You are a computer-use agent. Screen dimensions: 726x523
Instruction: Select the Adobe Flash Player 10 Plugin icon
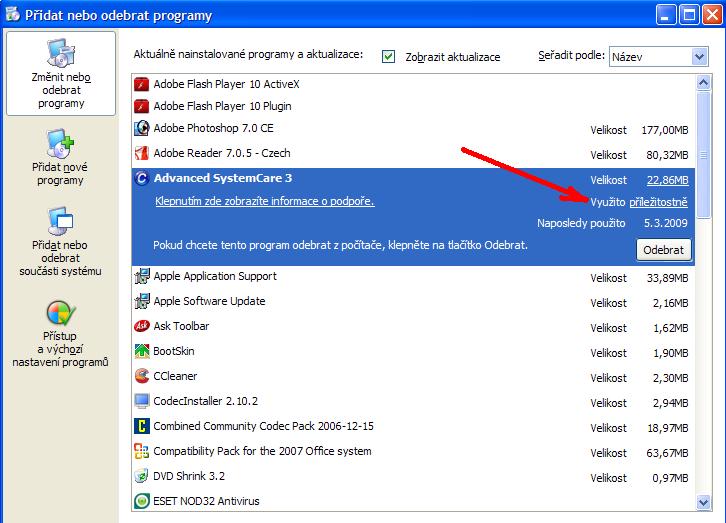141,106
